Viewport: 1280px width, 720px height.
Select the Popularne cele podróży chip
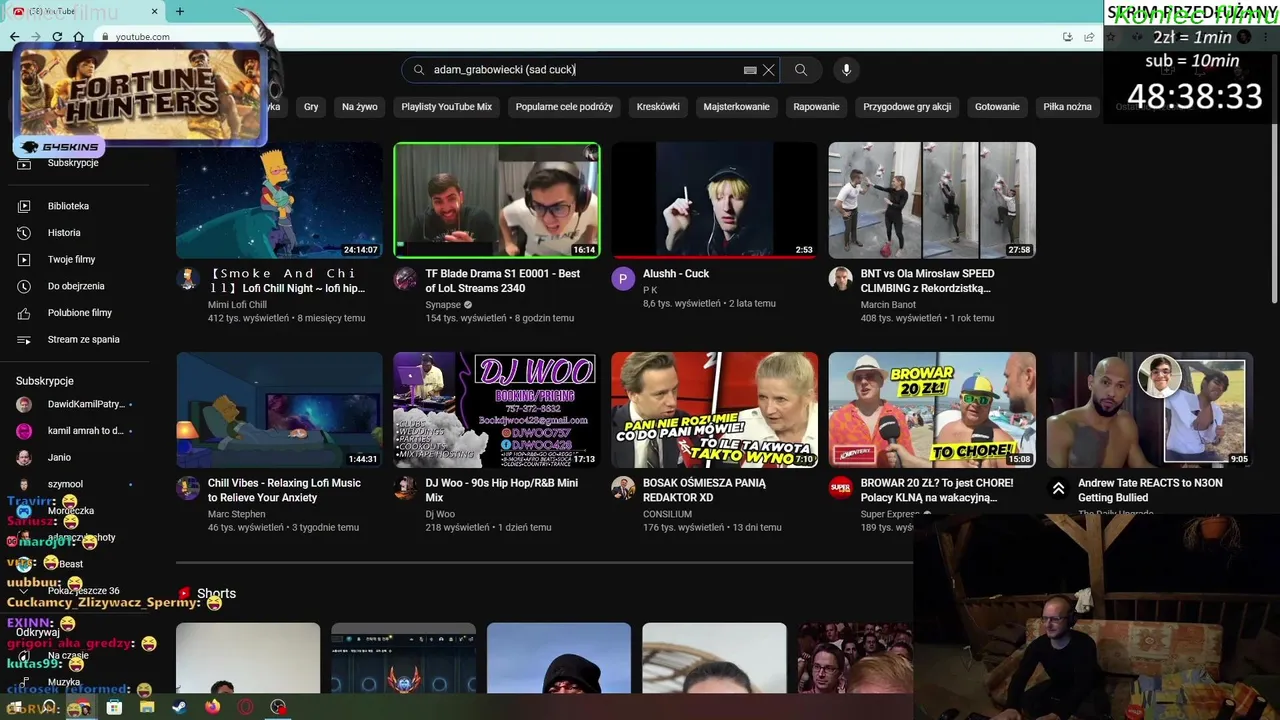point(564,107)
